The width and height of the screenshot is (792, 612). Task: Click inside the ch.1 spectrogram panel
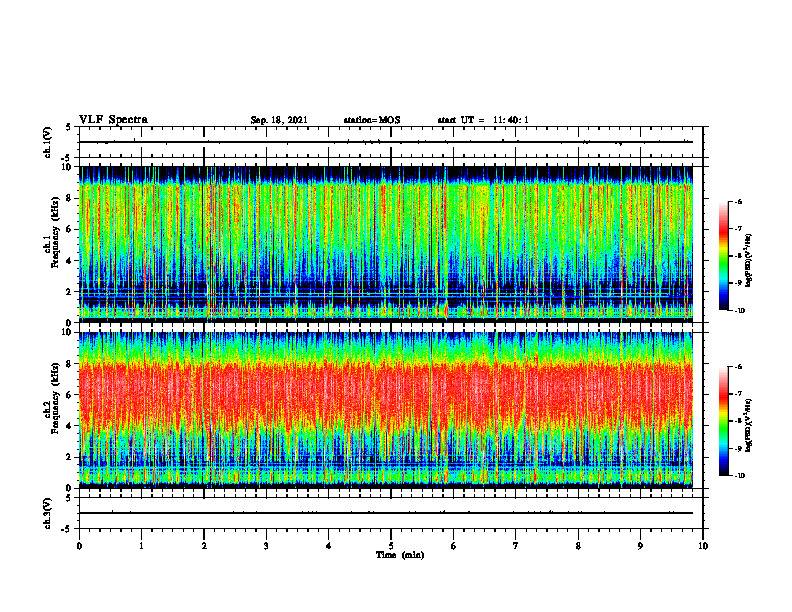tap(386, 244)
